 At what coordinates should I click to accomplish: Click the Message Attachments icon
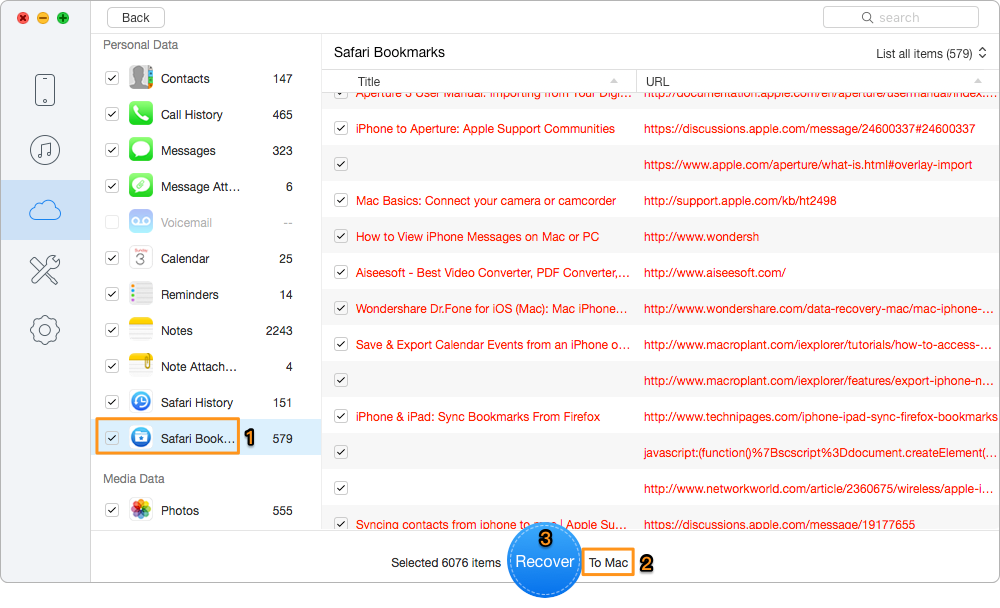[x=141, y=186]
